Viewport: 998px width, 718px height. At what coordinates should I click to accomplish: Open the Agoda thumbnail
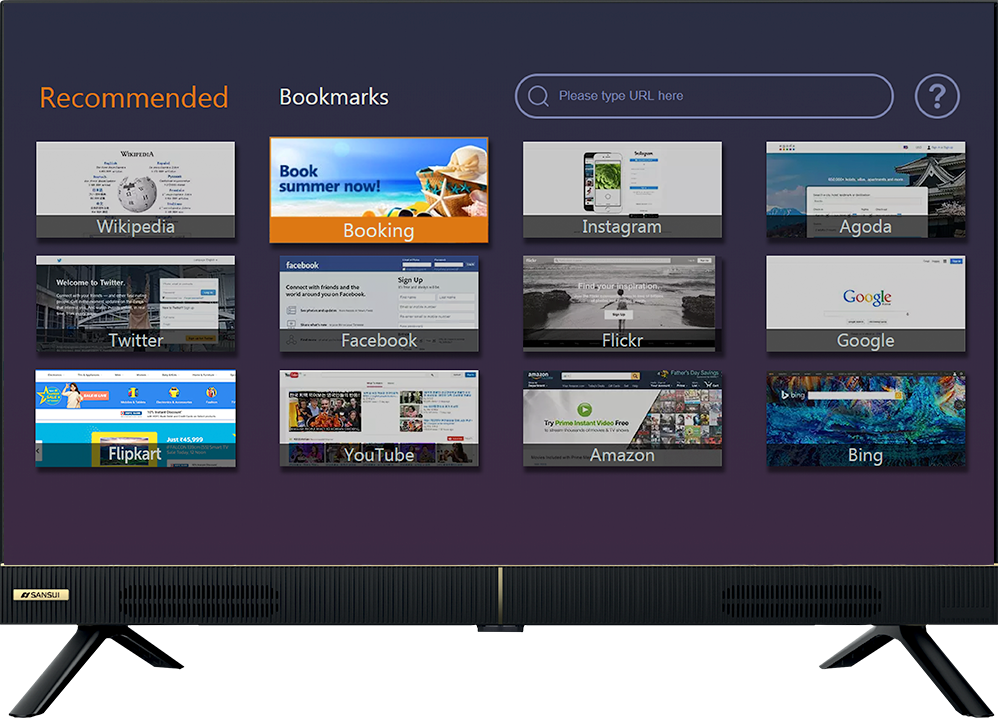(x=866, y=190)
